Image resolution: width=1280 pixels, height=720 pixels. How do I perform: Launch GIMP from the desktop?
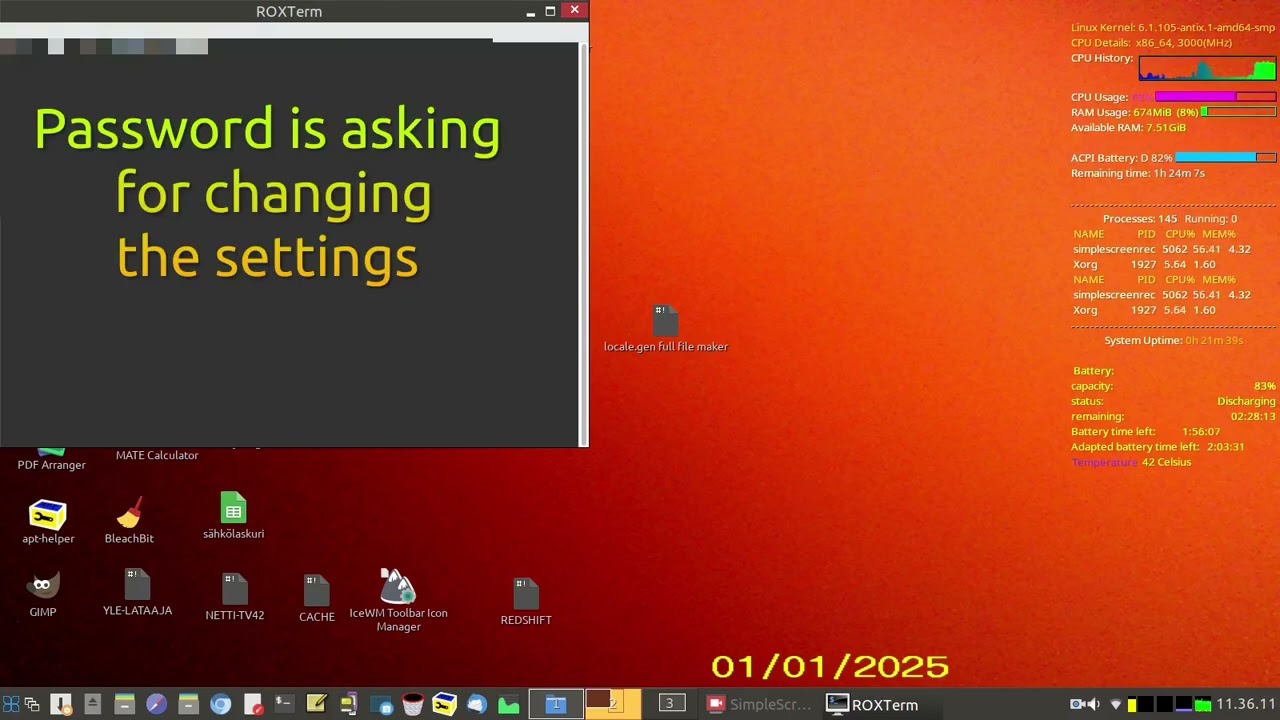pyautogui.click(x=43, y=595)
